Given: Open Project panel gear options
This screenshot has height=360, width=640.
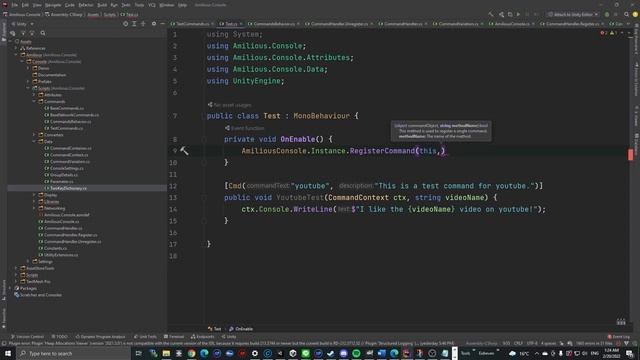Looking at the screenshot, I should click(154, 24).
